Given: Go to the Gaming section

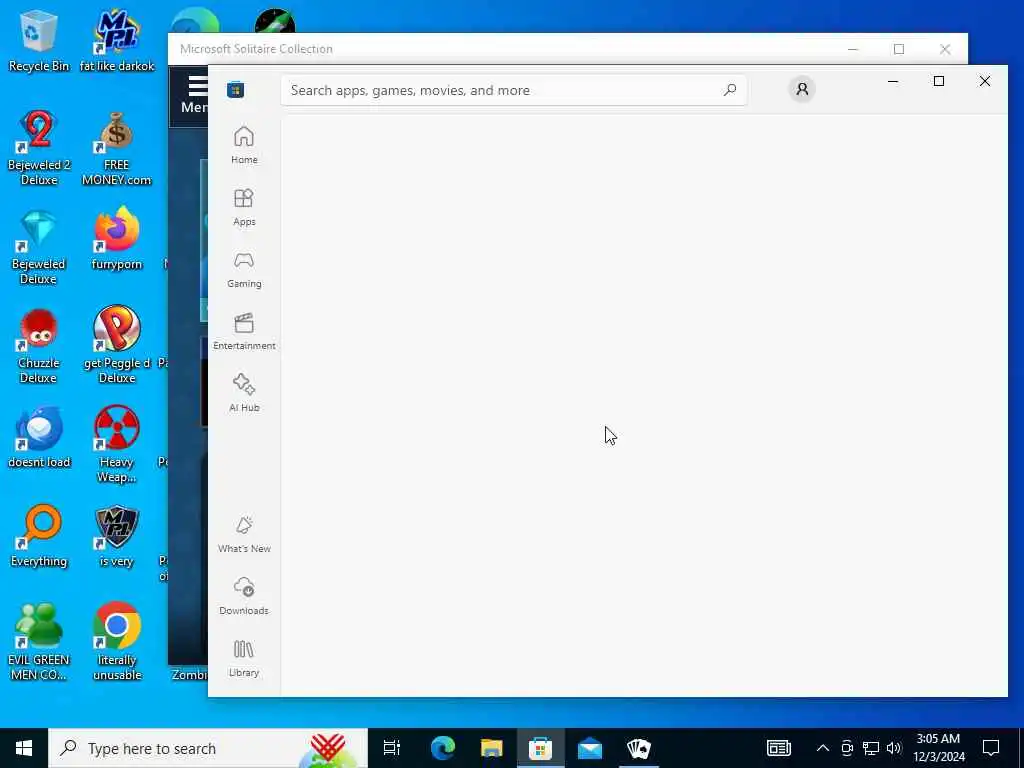Looking at the screenshot, I should [244, 269].
